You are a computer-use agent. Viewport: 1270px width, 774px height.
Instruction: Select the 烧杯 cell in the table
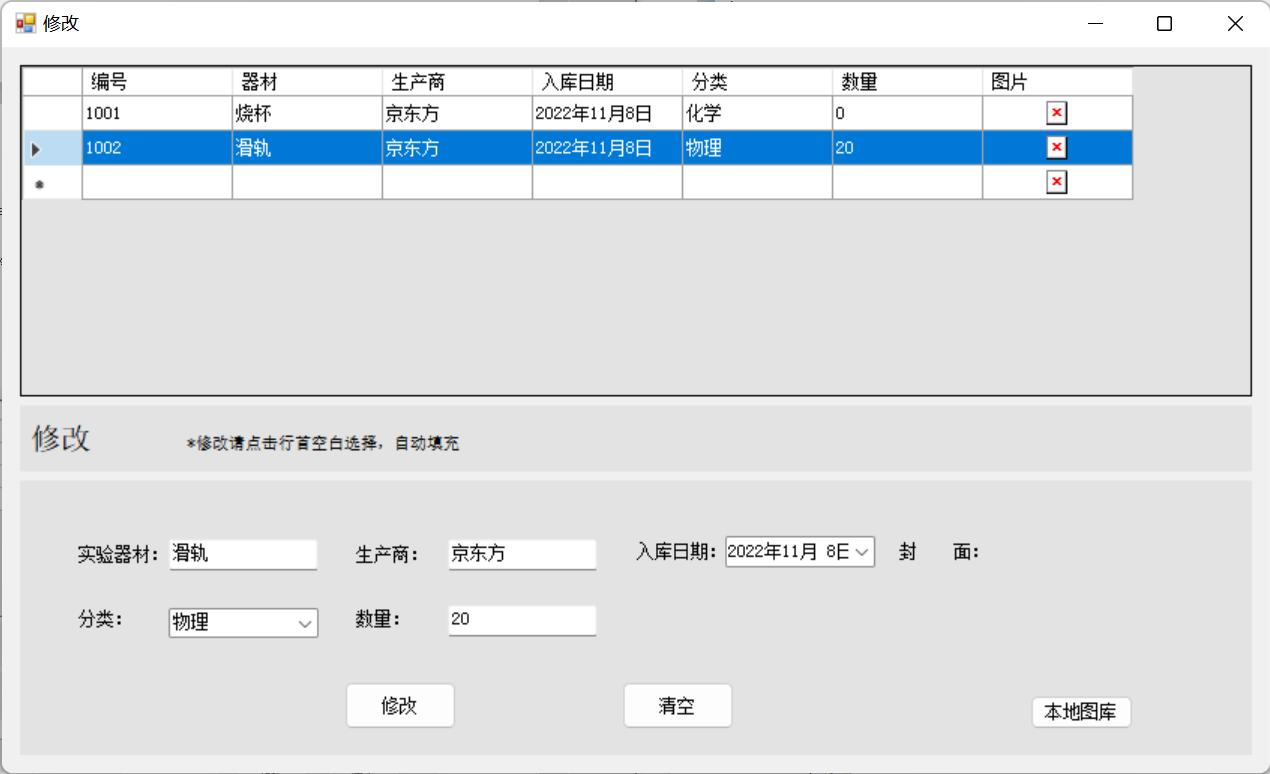(306, 113)
